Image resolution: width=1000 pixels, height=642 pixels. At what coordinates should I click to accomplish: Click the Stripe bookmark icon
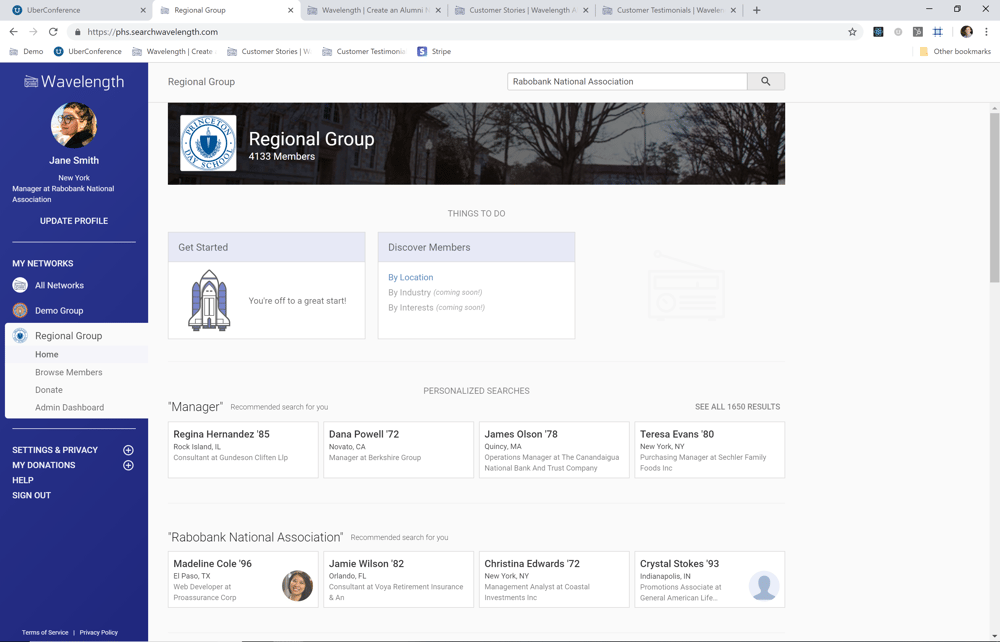(422, 52)
